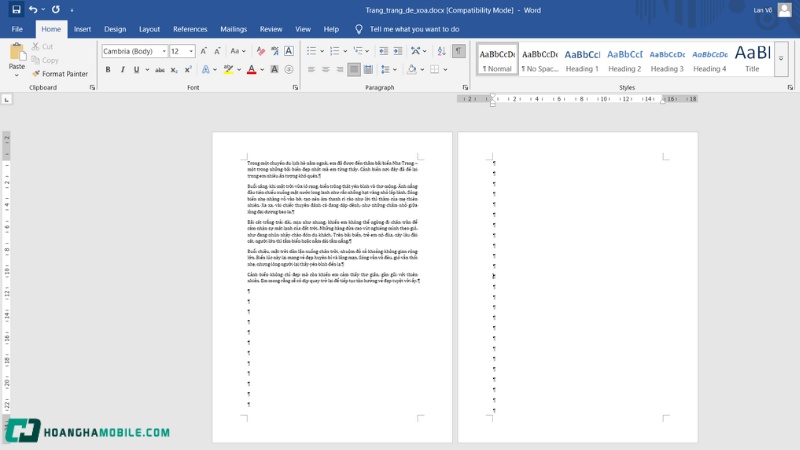Click the Tell me what you want to do box

414,29
